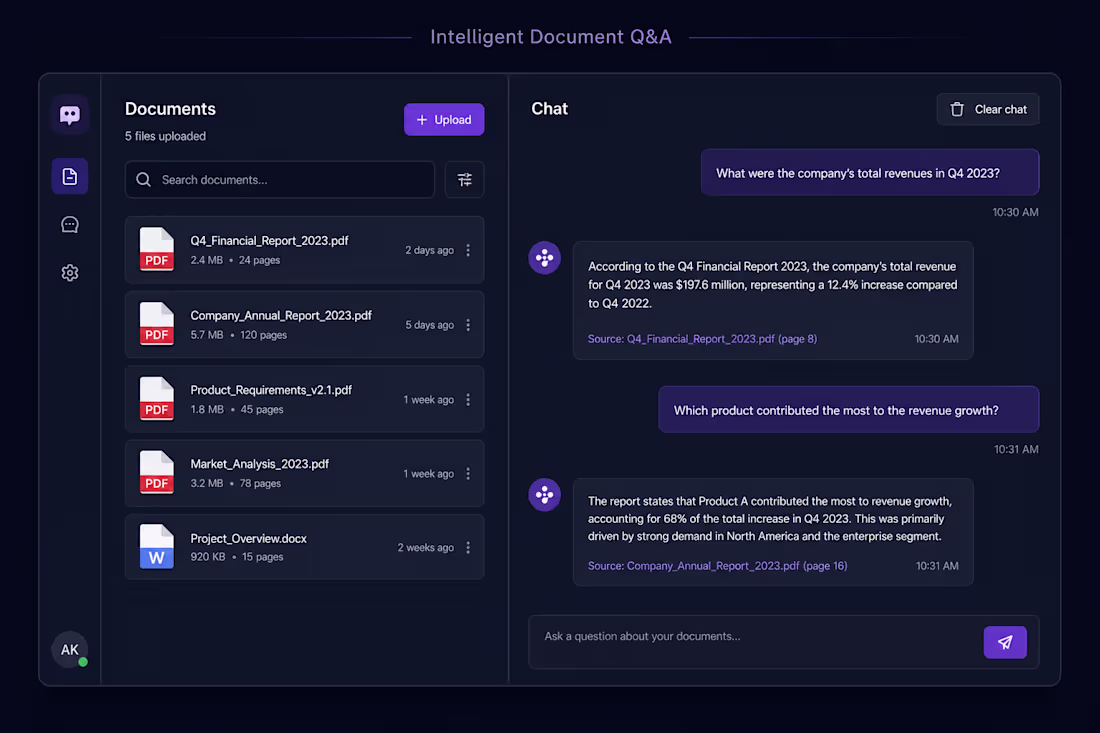
Task: Click '2 days ago' timestamp on Q4 report
Action: [429, 250]
